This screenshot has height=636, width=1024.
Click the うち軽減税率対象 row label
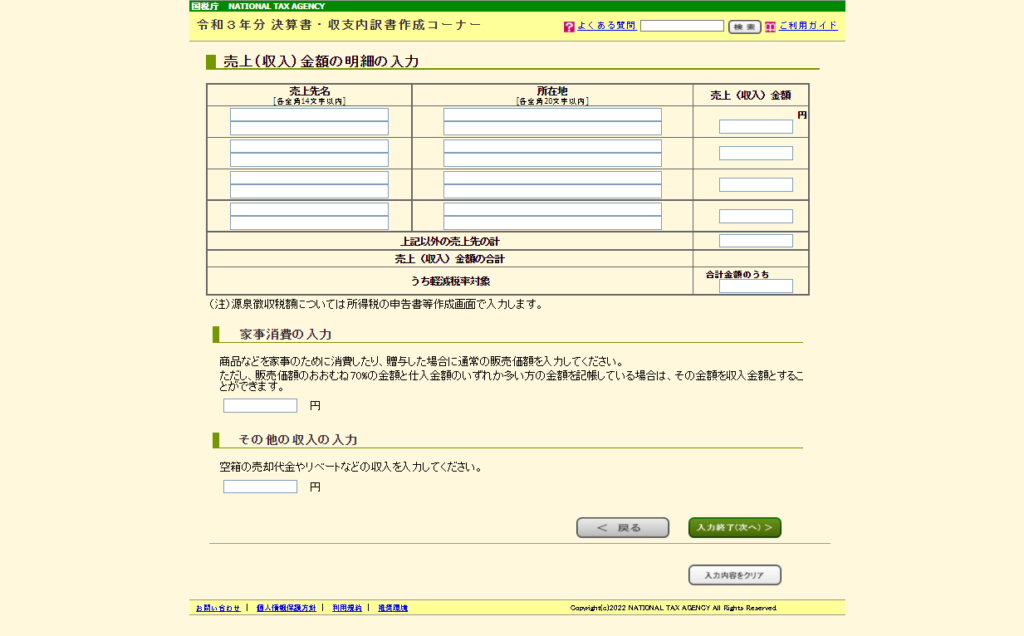(x=450, y=281)
